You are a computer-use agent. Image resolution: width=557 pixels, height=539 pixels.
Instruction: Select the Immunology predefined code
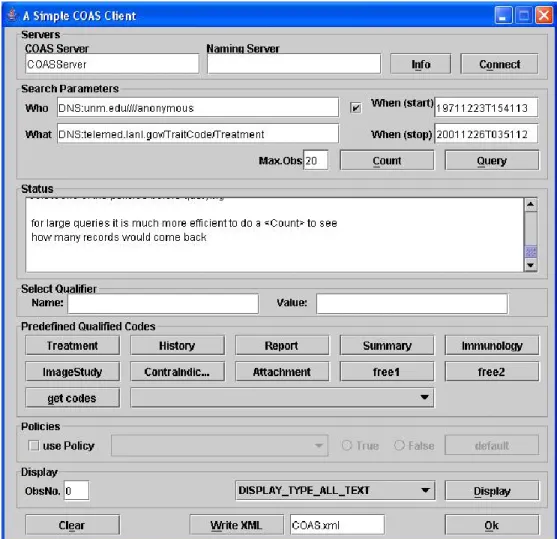point(492,345)
